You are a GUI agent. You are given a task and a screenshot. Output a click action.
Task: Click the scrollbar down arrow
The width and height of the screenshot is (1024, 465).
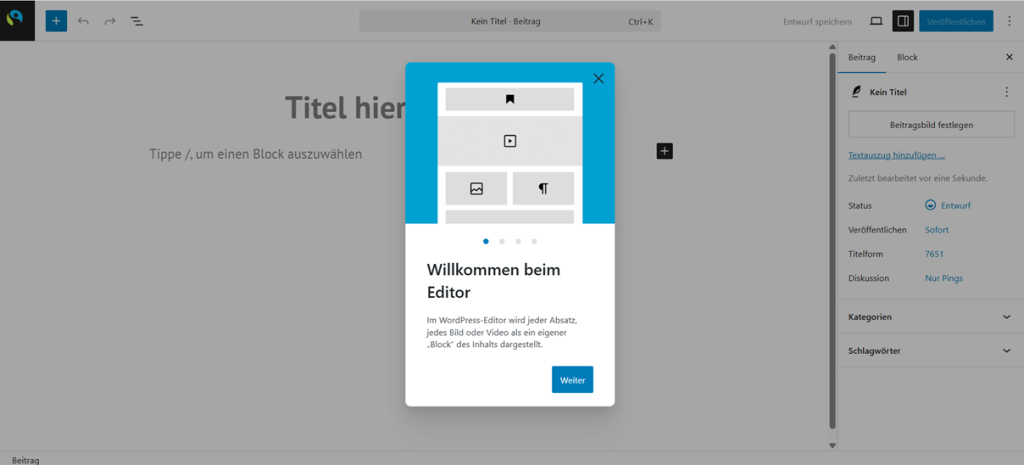click(x=832, y=445)
